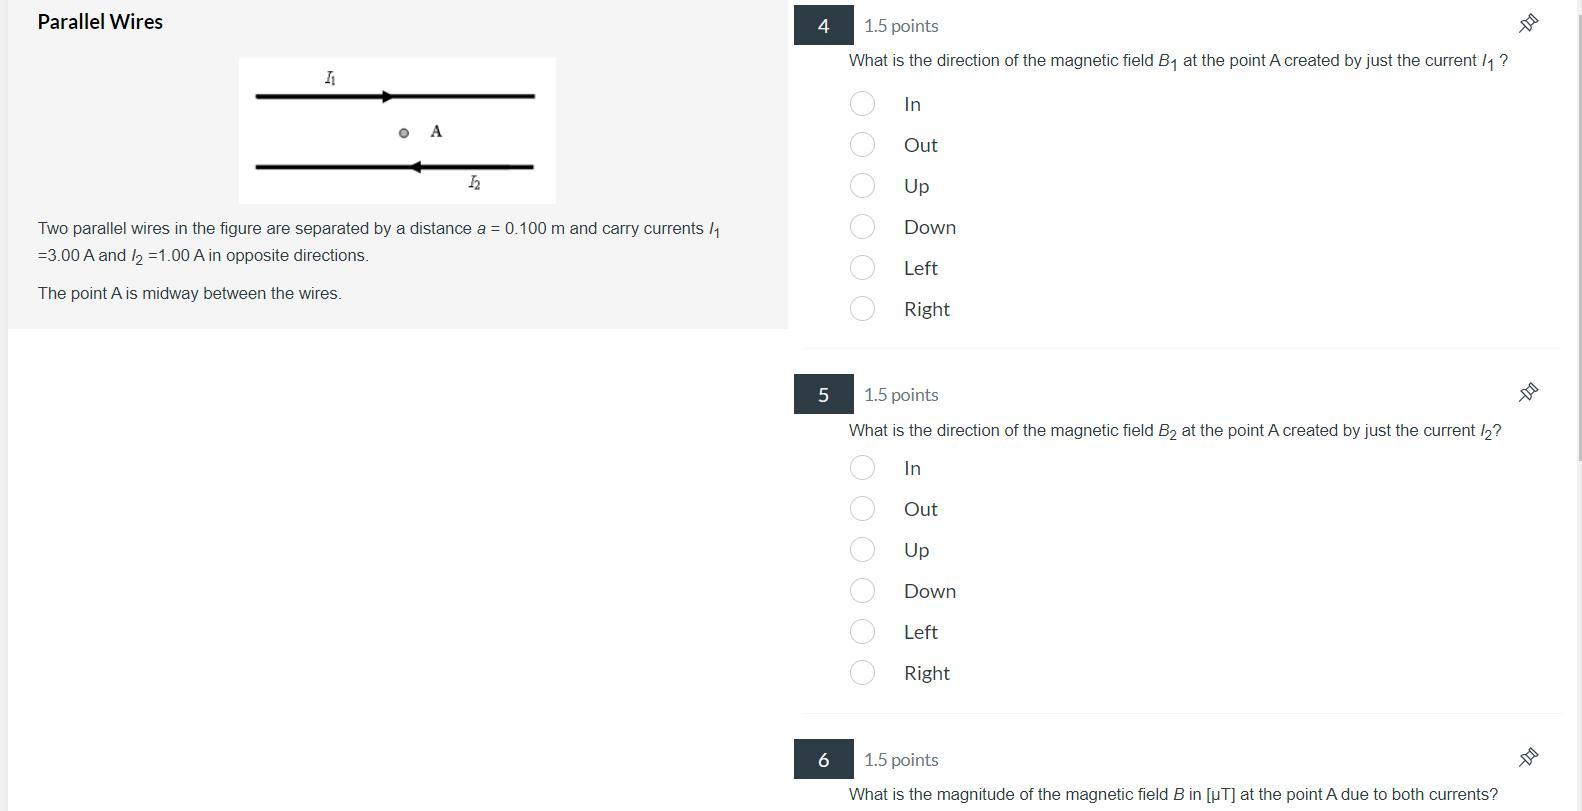1582x811 pixels.
Task: Click the question 4 number badge
Action: 824,25
